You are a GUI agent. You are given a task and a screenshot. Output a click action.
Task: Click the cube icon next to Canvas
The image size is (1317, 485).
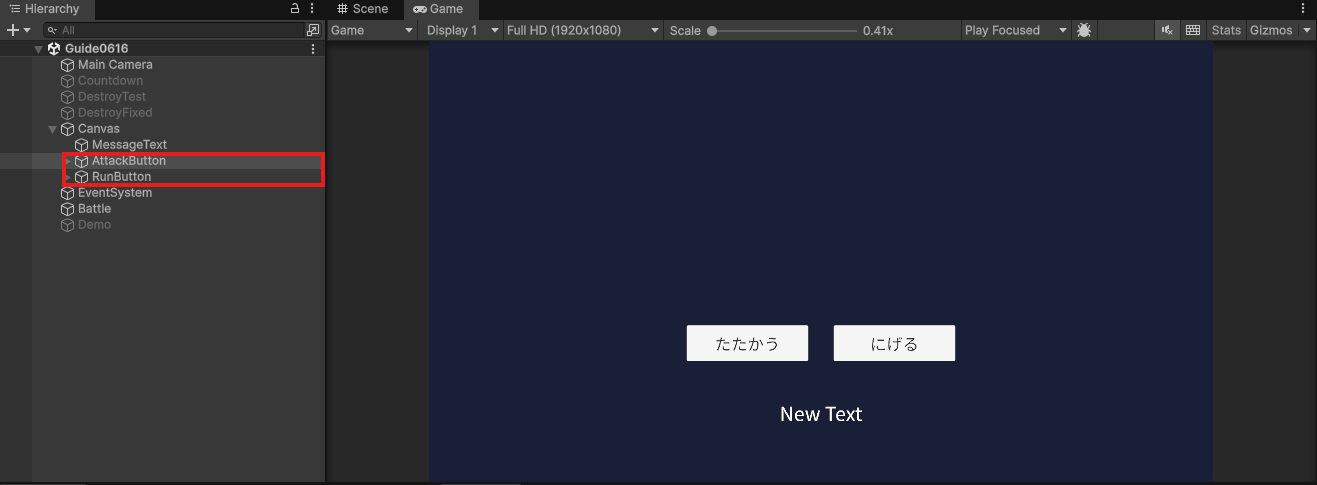tap(68, 129)
